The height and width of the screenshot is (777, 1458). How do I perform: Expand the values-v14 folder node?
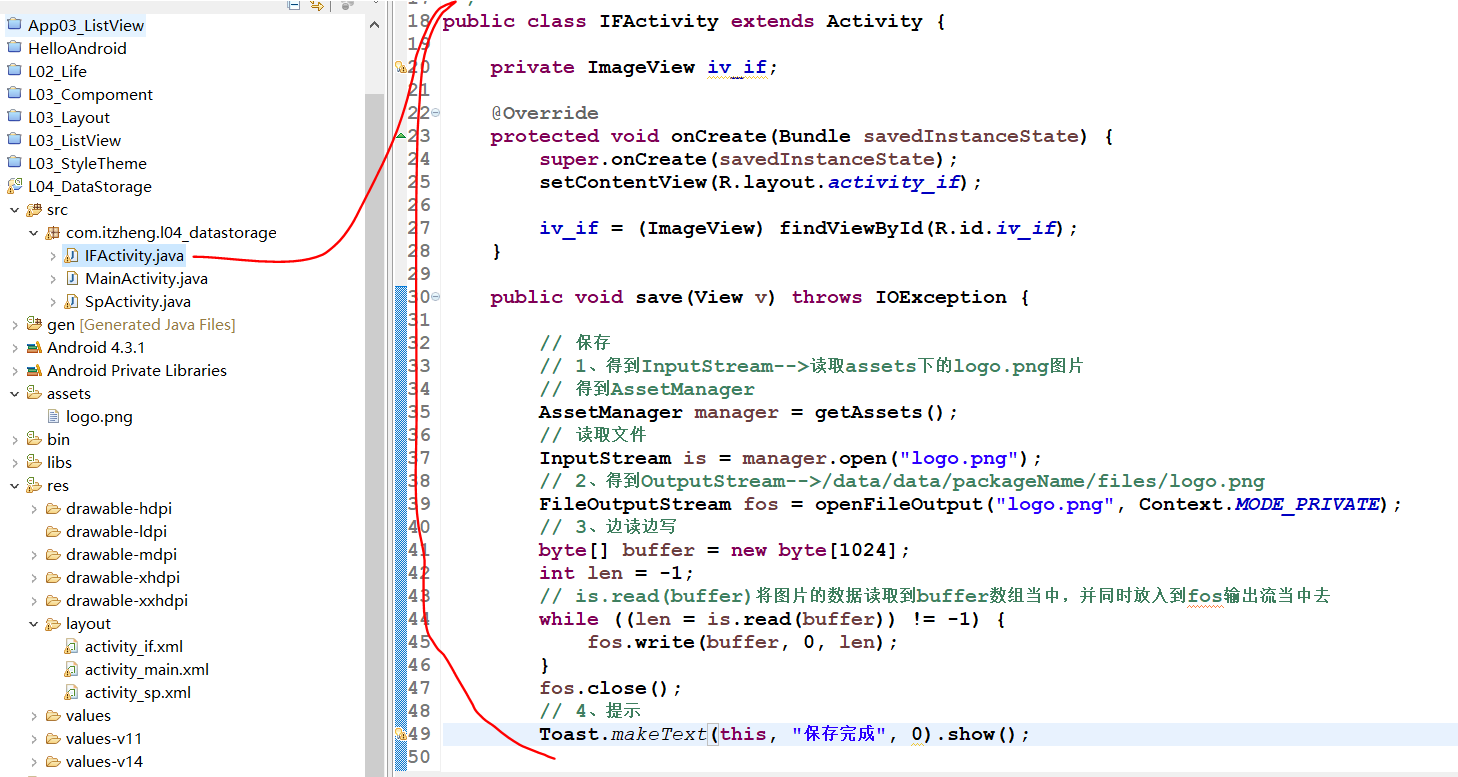(x=33, y=762)
